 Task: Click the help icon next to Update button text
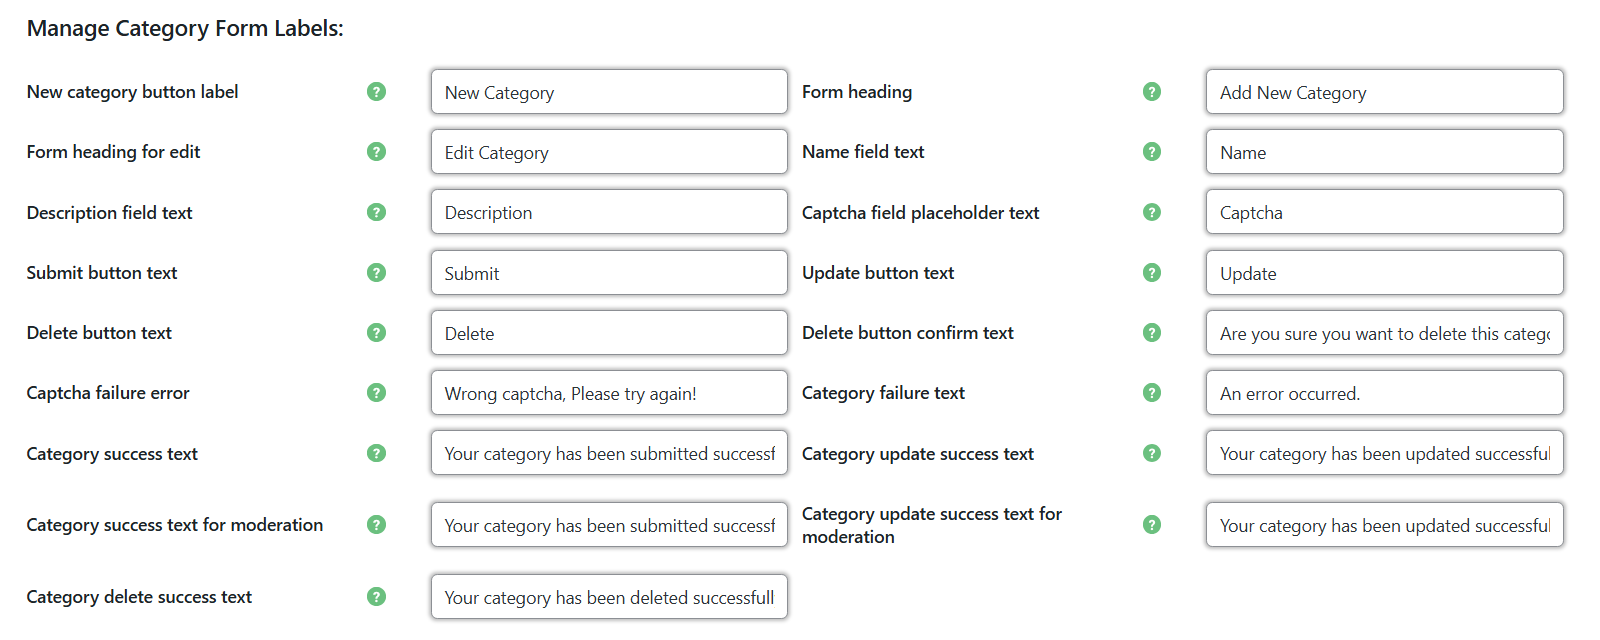click(1152, 272)
